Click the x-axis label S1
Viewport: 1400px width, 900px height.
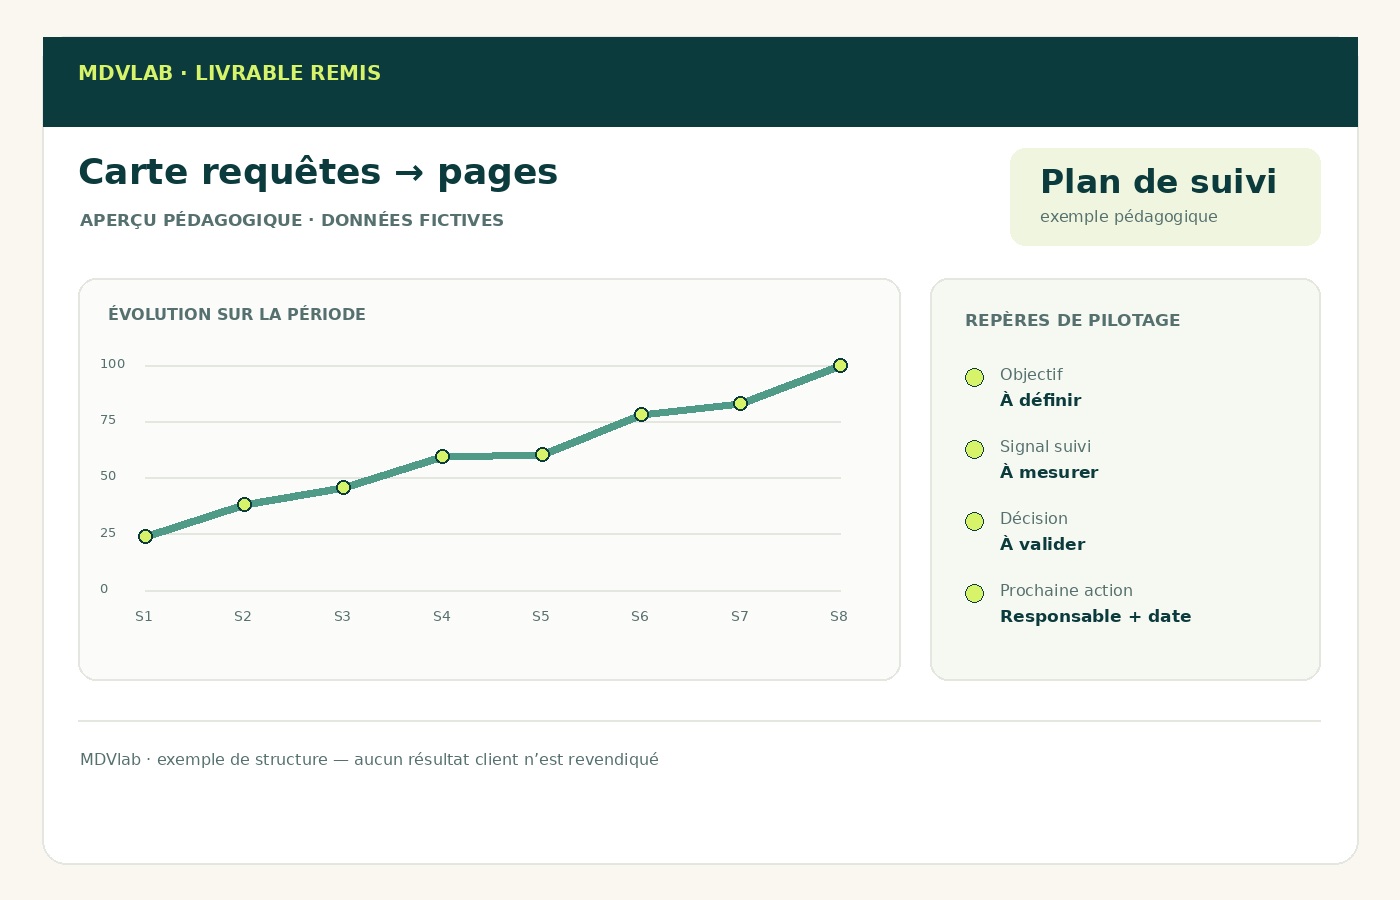(144, 616)
